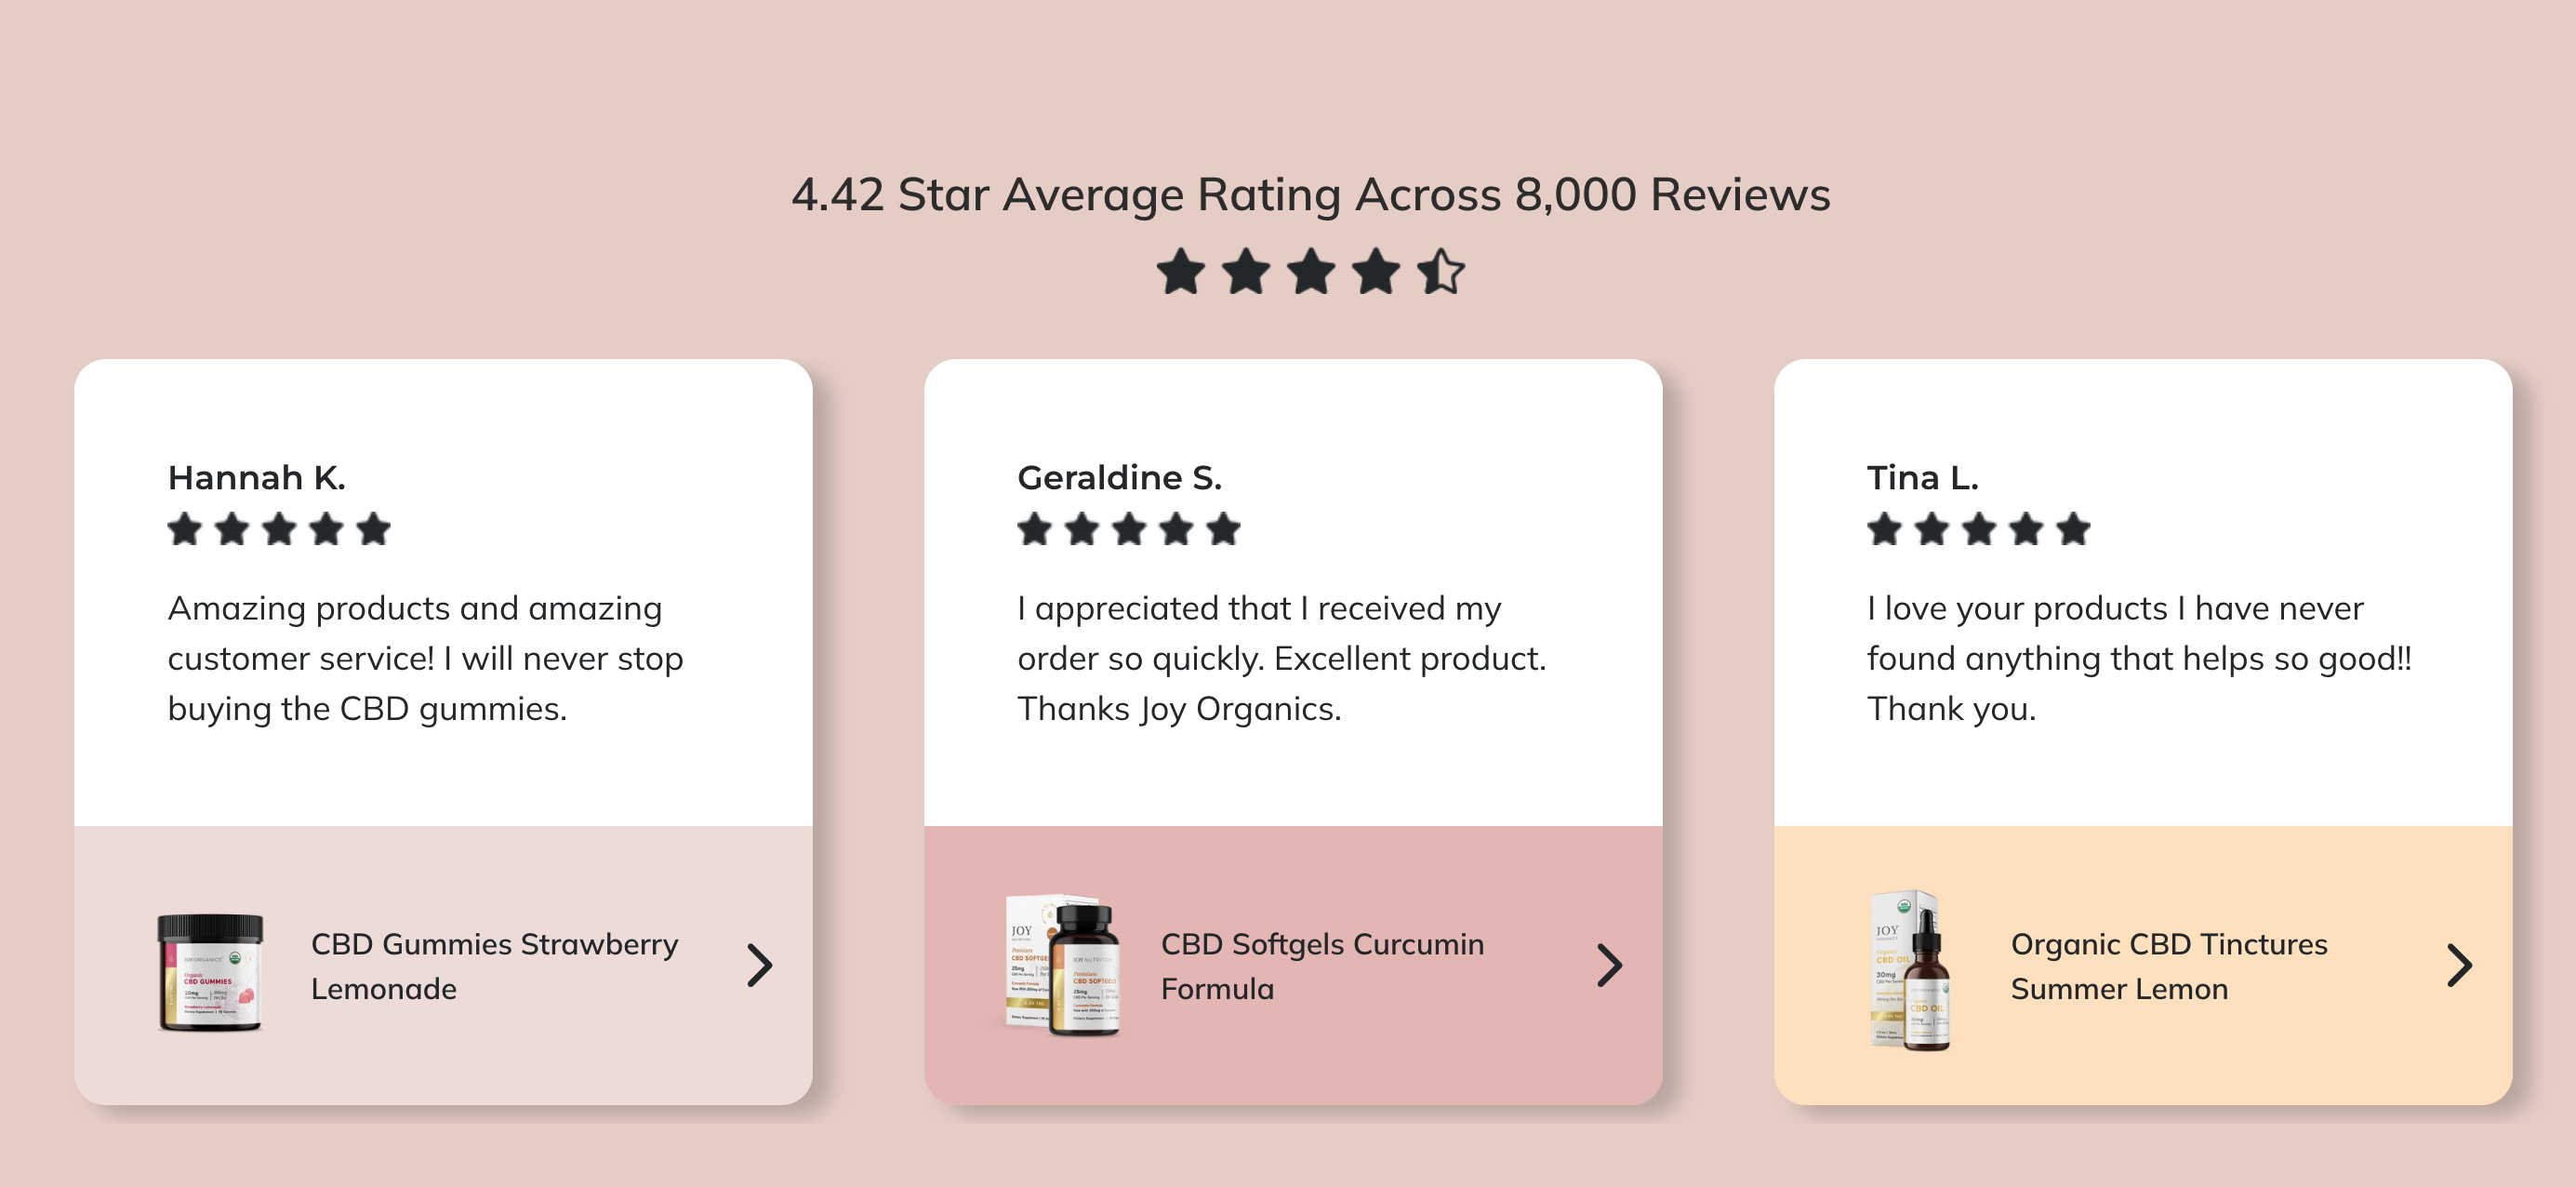
Task: Click the CBD gummies jar product image
Action: point(211,971)
